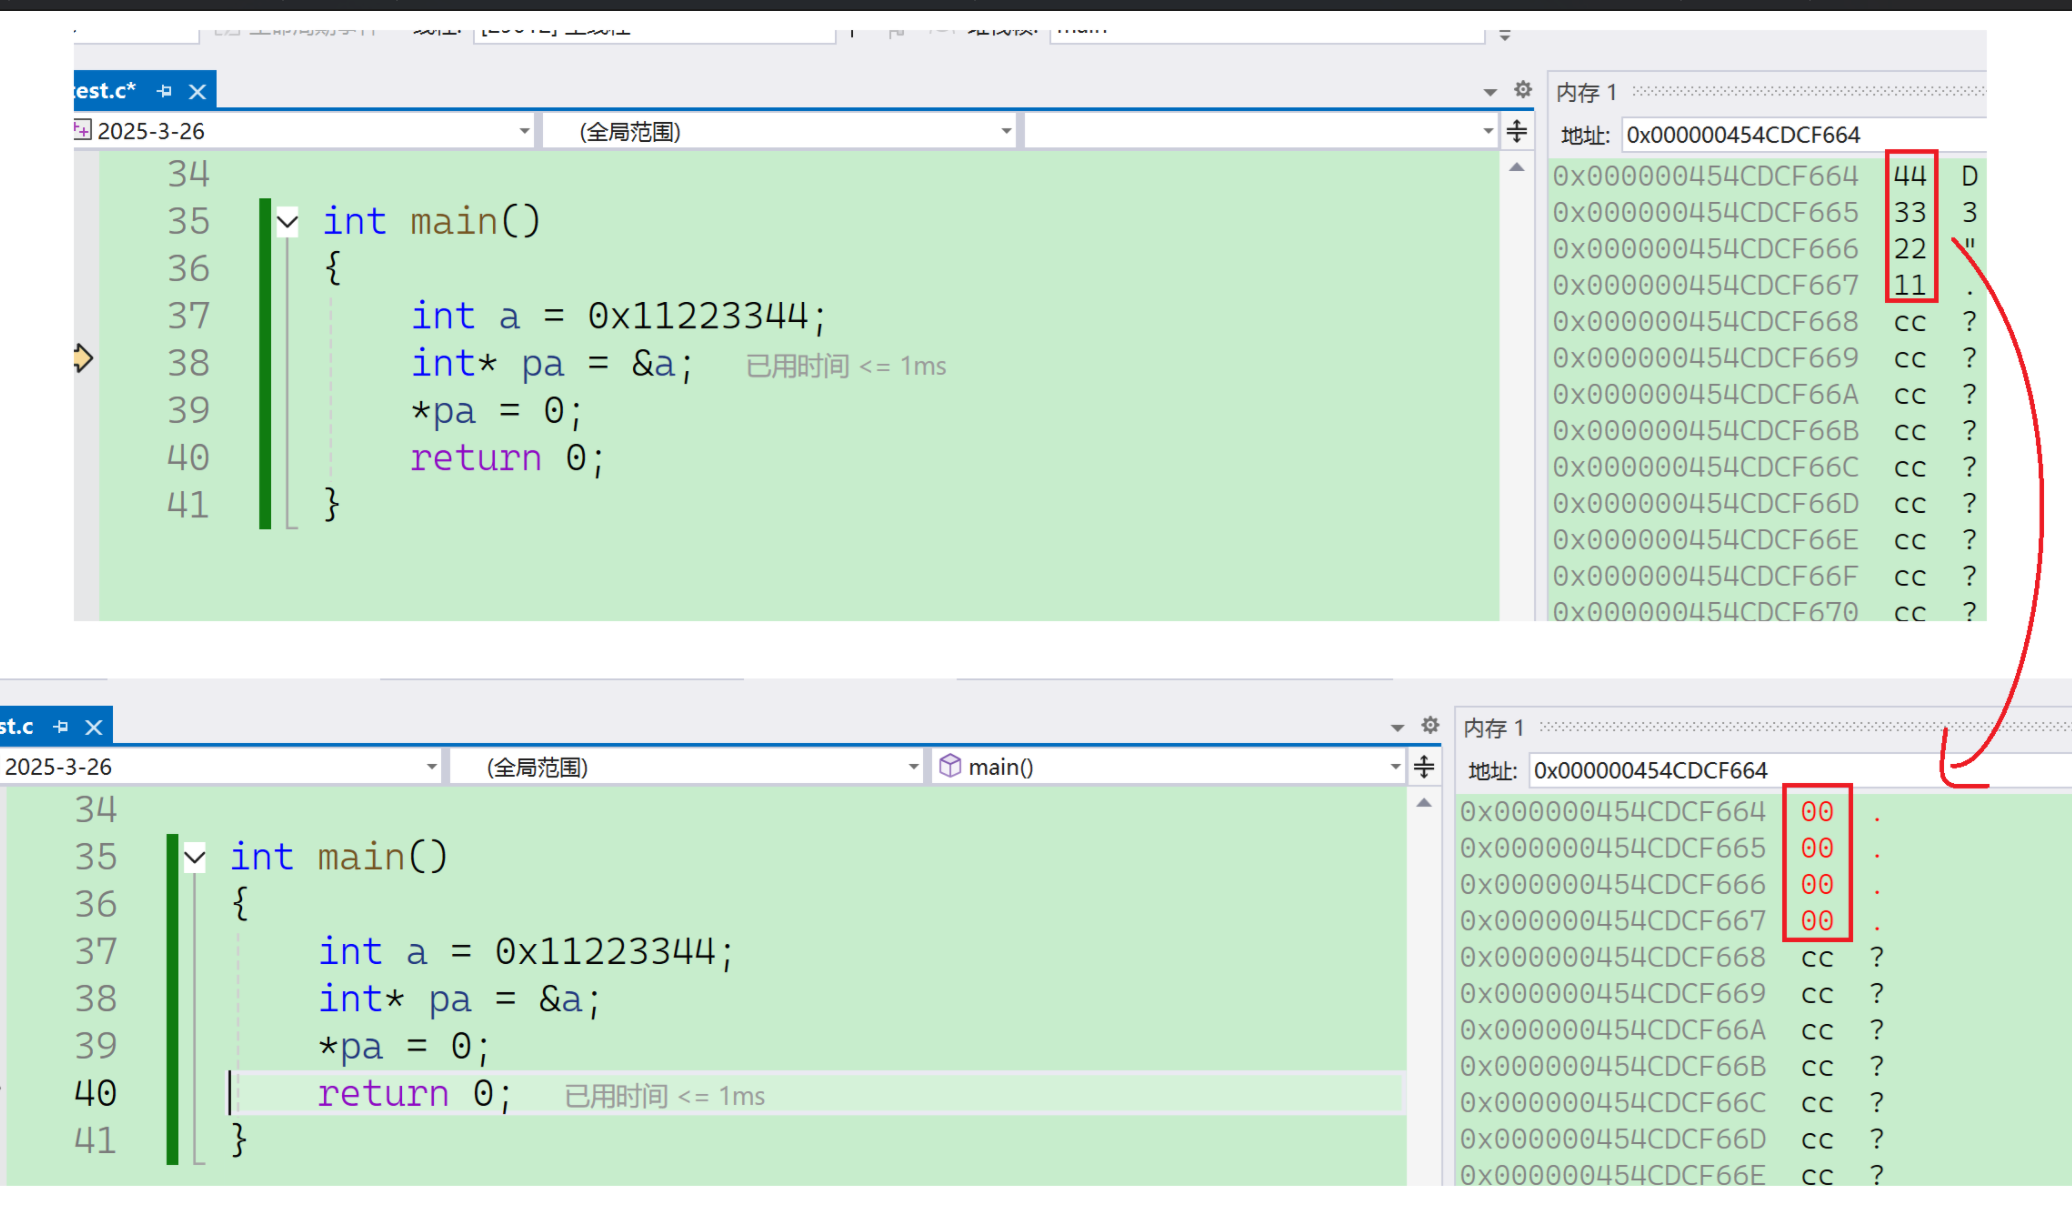Click split-window icon in bottom editor

coord(1424,767)
